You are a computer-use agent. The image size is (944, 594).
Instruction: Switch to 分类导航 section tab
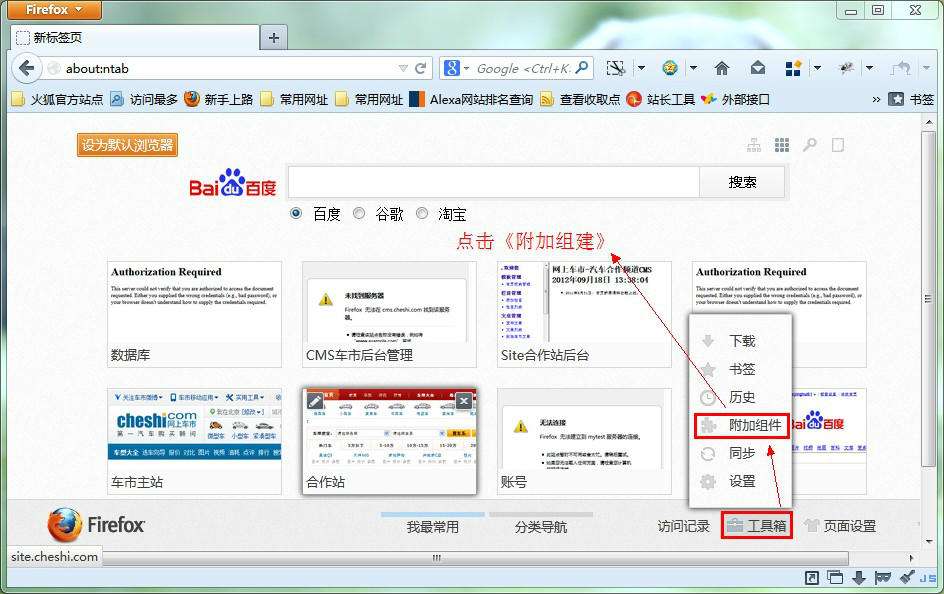point(541,527)
